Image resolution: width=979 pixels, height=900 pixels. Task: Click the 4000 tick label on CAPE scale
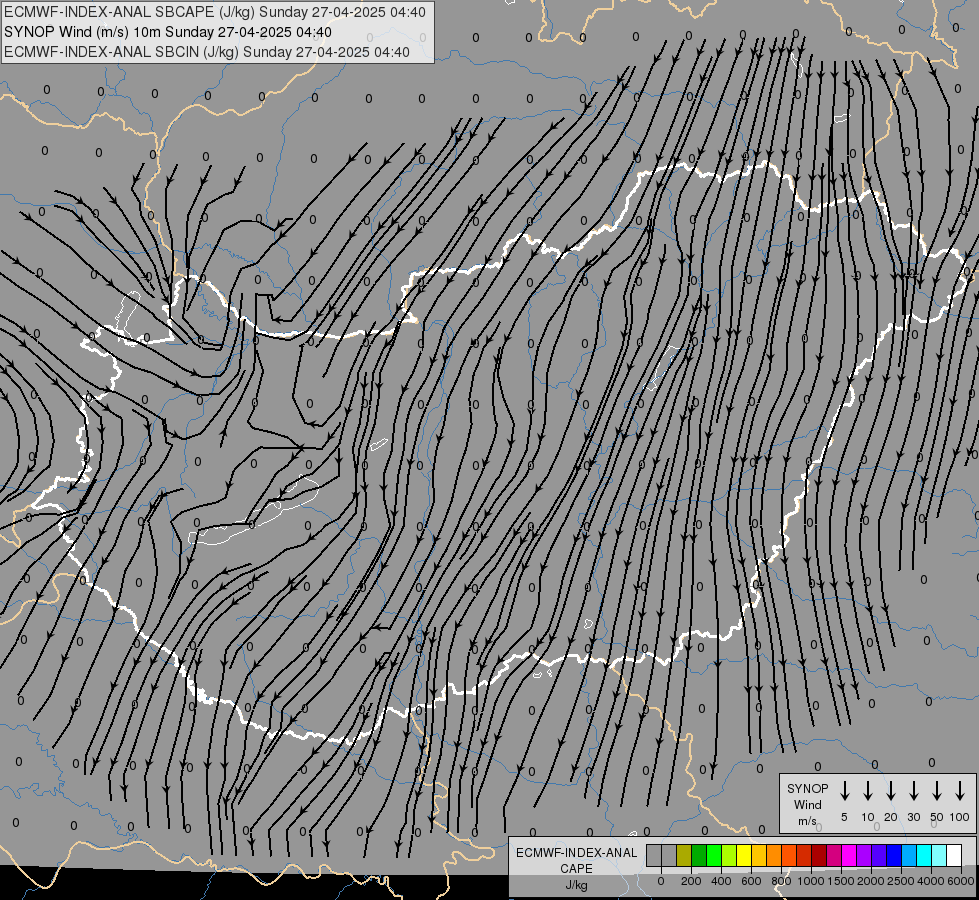[x=931, y=881]
